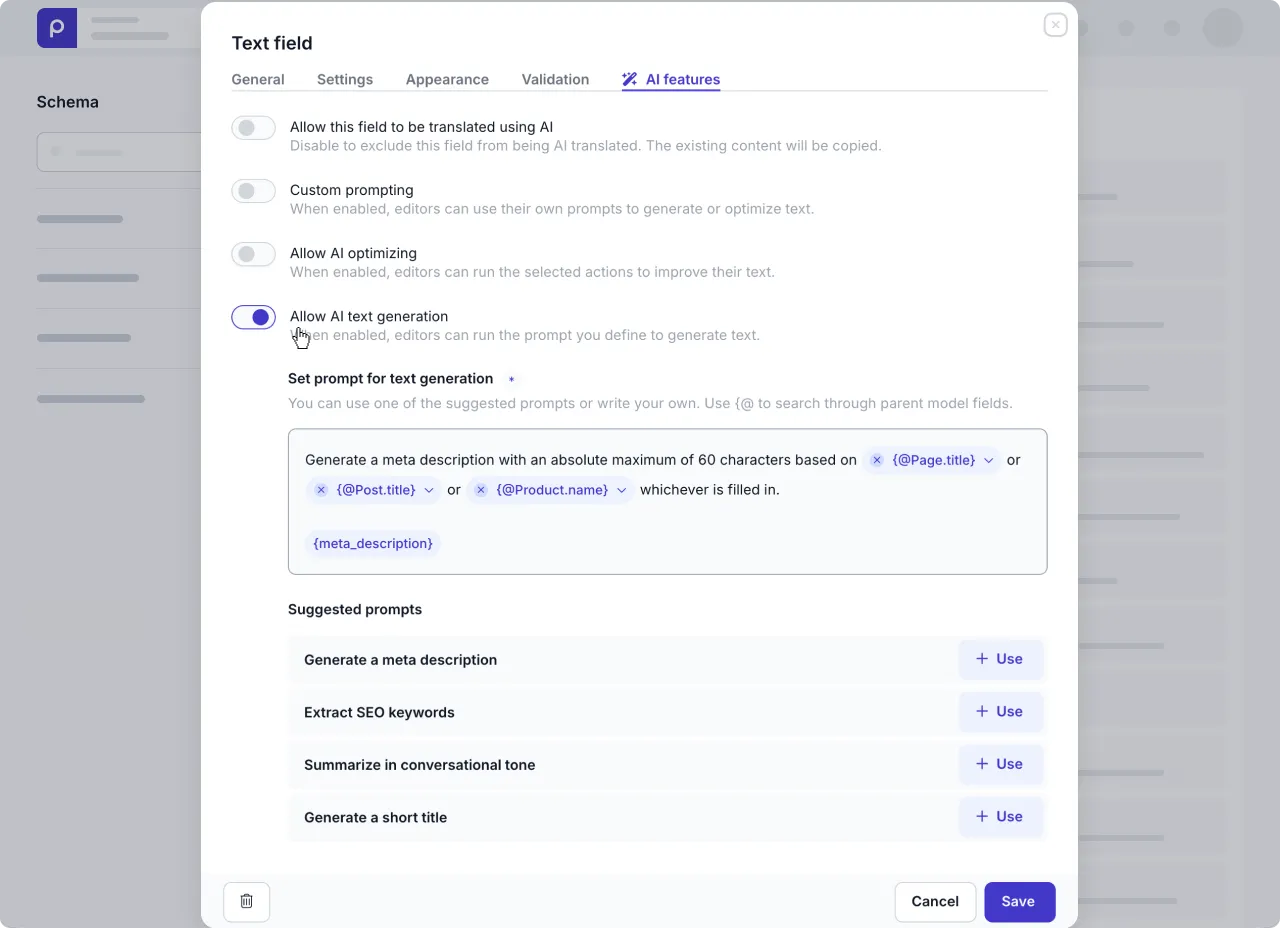
Task: Click the Schema search field in background
Action: (120, 152)
